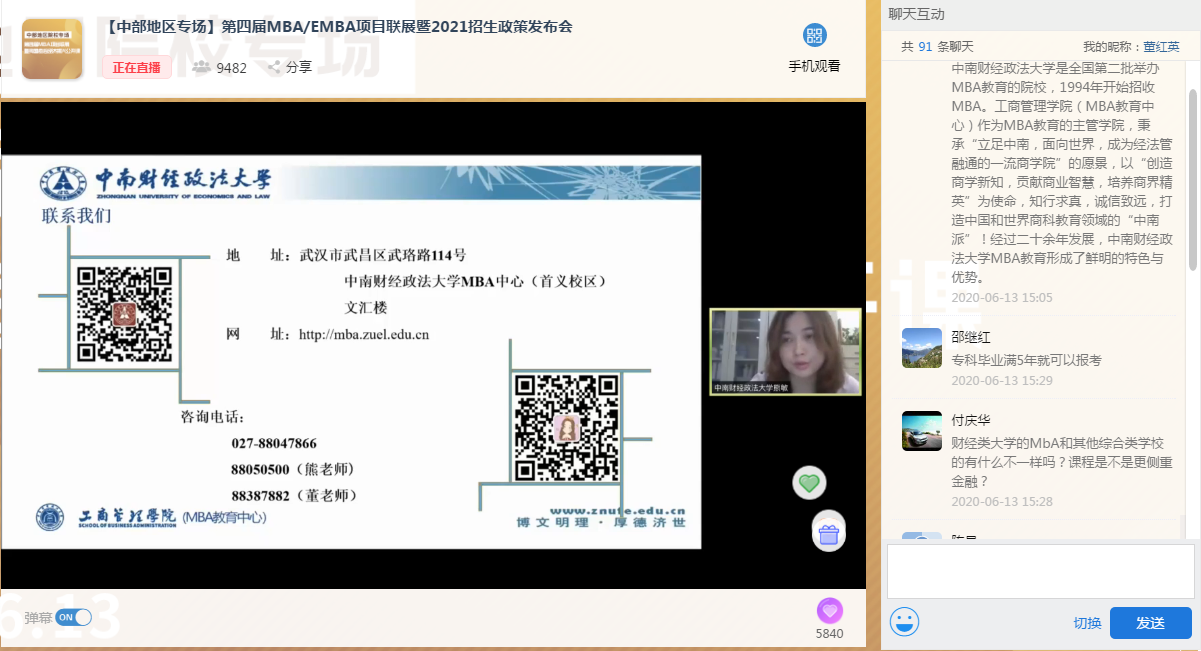This screenshot has height=651, width=1201.
Task: Select the 聊天互动 chat tab
Action: tap(916, 14)
